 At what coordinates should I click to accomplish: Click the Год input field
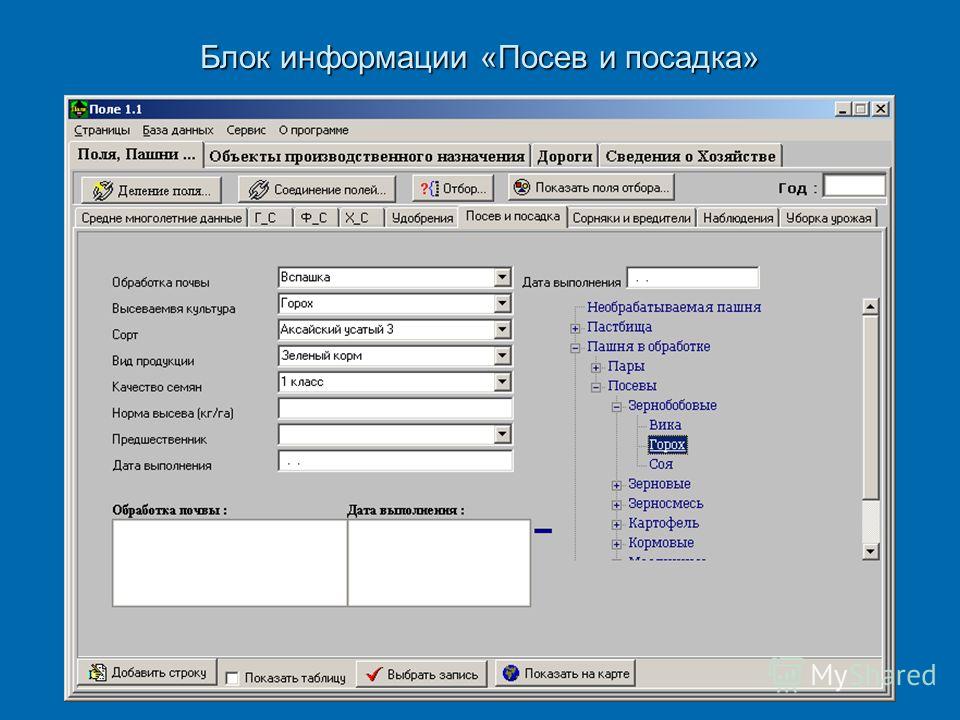pos(854,186)
